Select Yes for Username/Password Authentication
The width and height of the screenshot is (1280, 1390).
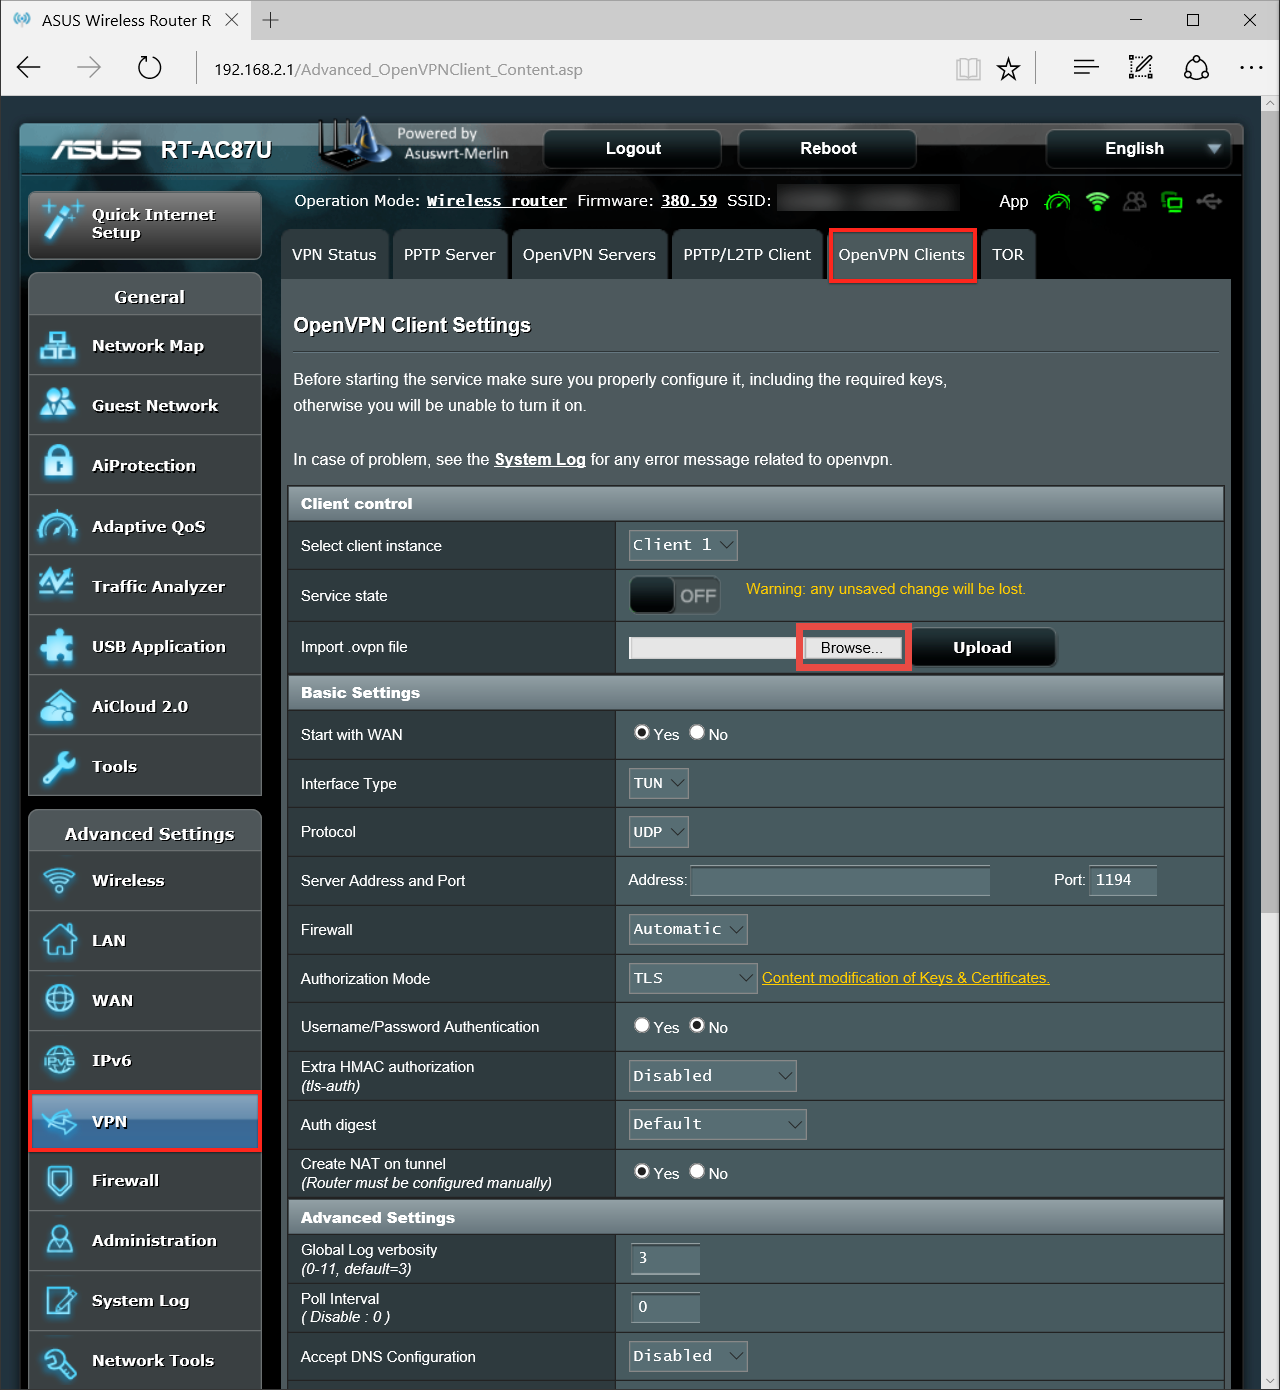tap(642, 1026)
